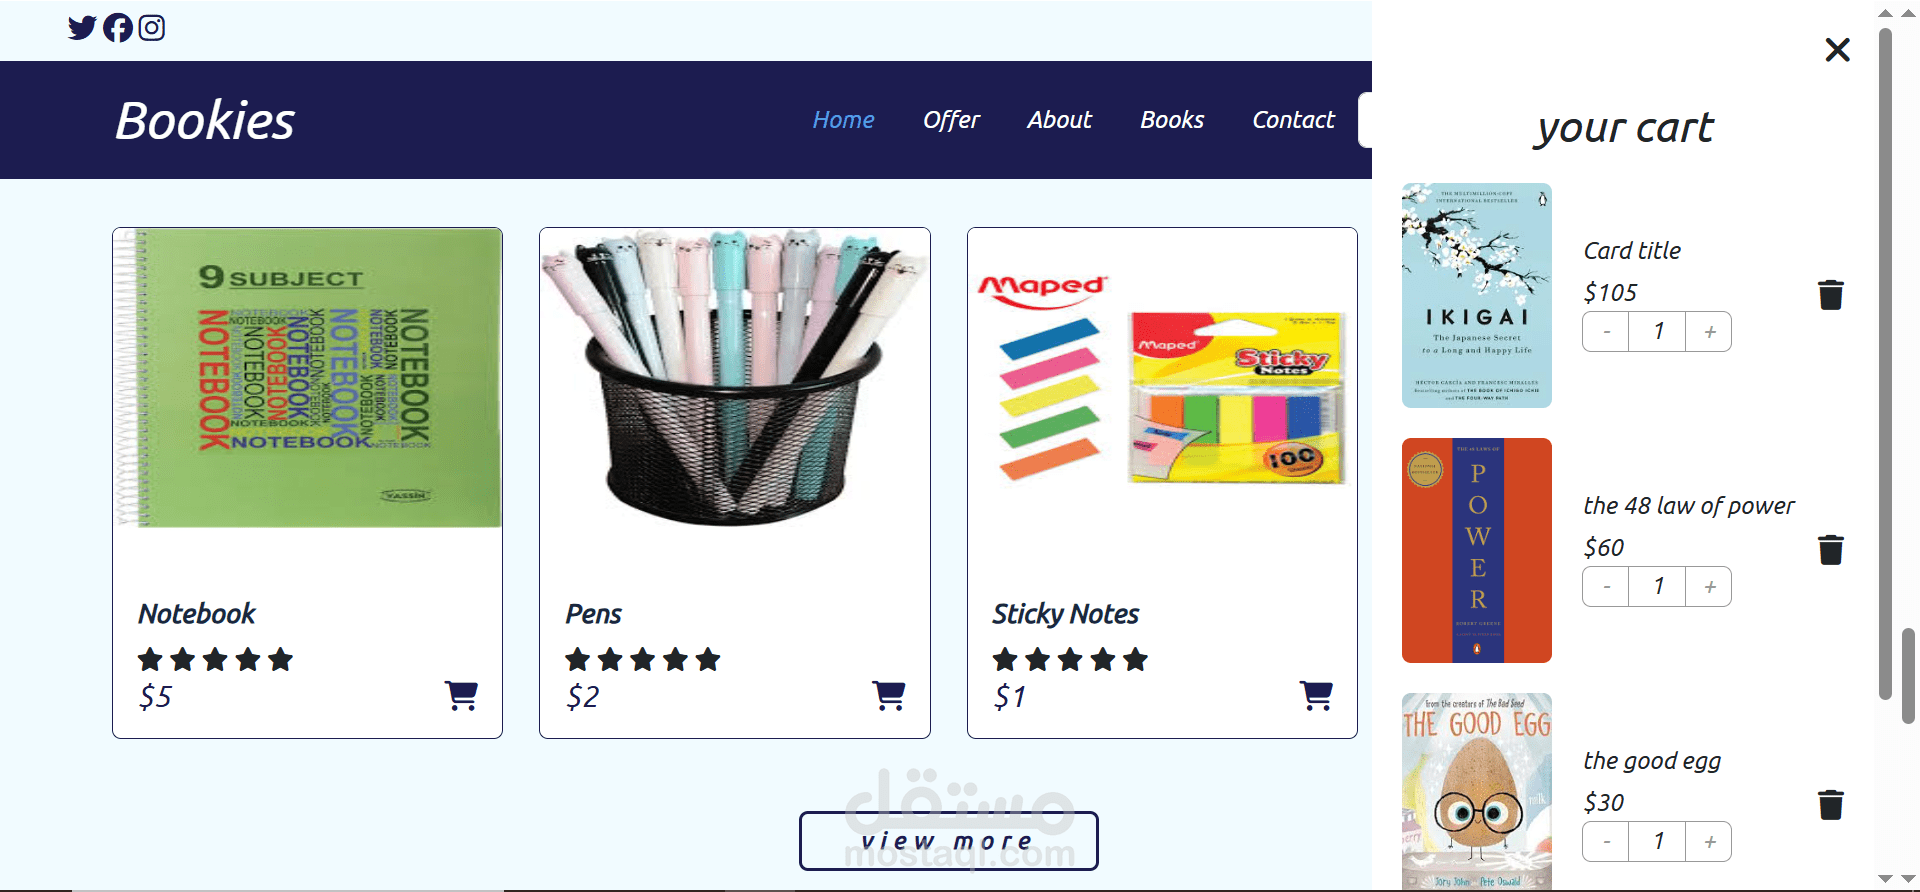Close the cart panel with X
Image resolution: width=1920 pixels, height=892 pixels.
pos(1837,50)
